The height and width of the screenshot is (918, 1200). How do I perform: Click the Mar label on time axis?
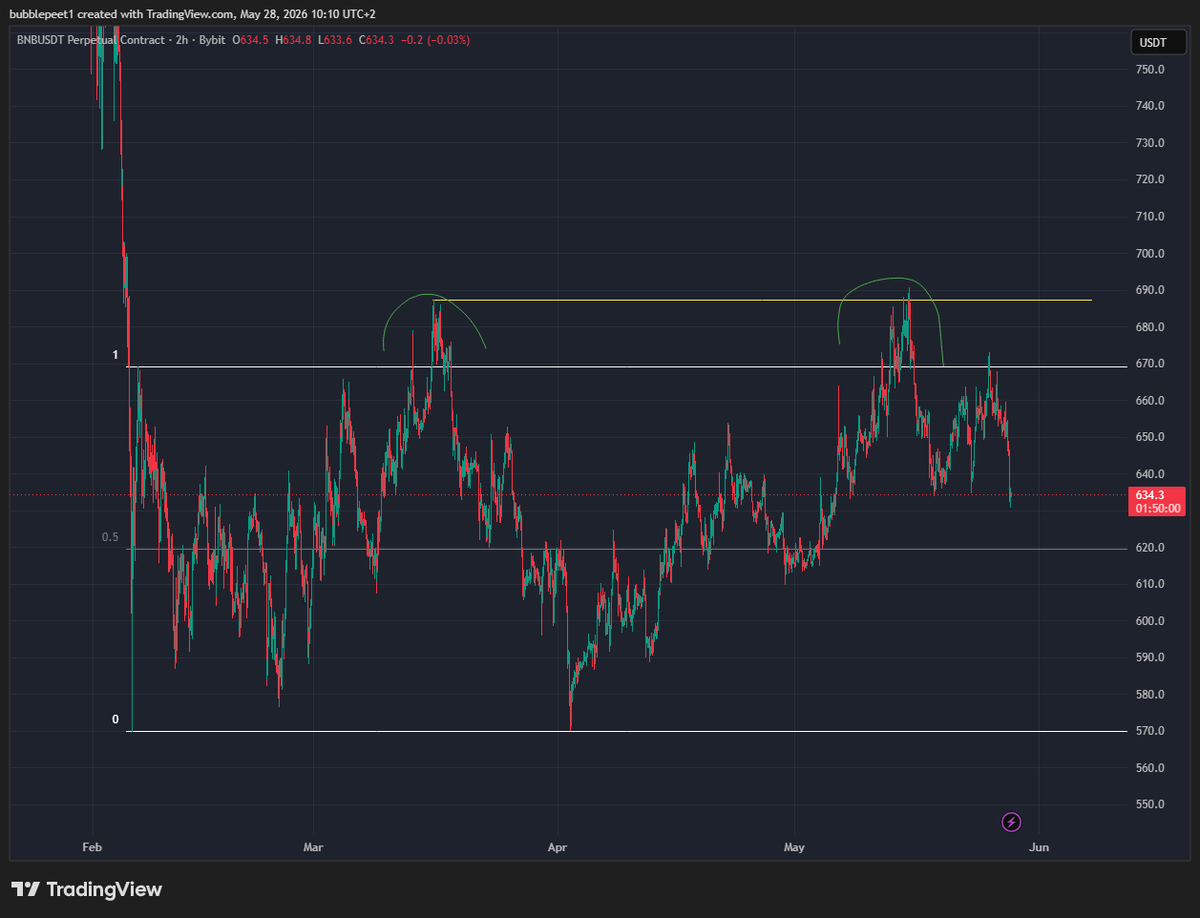click(x=314, y=847)
